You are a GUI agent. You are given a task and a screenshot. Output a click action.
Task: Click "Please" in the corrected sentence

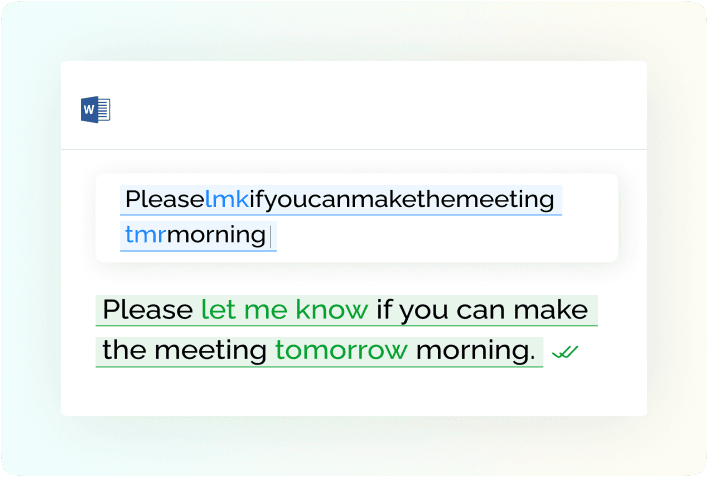tap(148, 310)
